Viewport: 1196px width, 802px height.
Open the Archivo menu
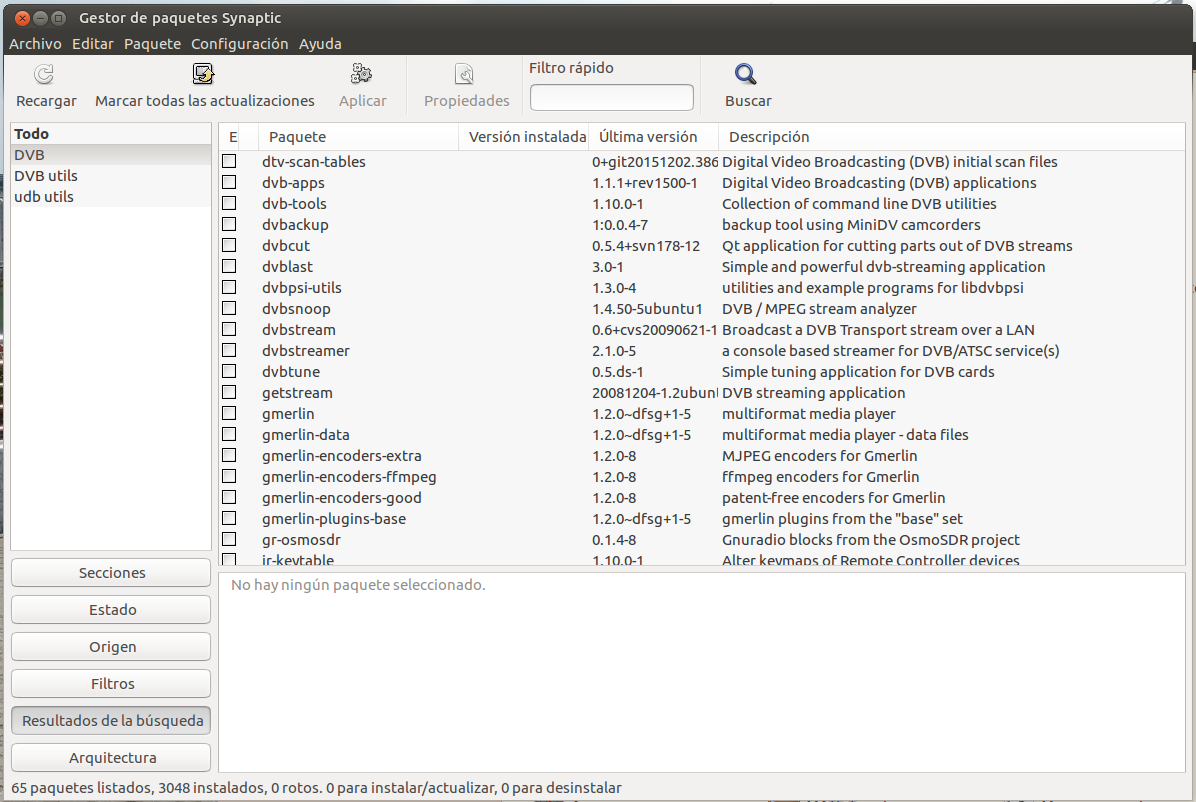[35, 43]
